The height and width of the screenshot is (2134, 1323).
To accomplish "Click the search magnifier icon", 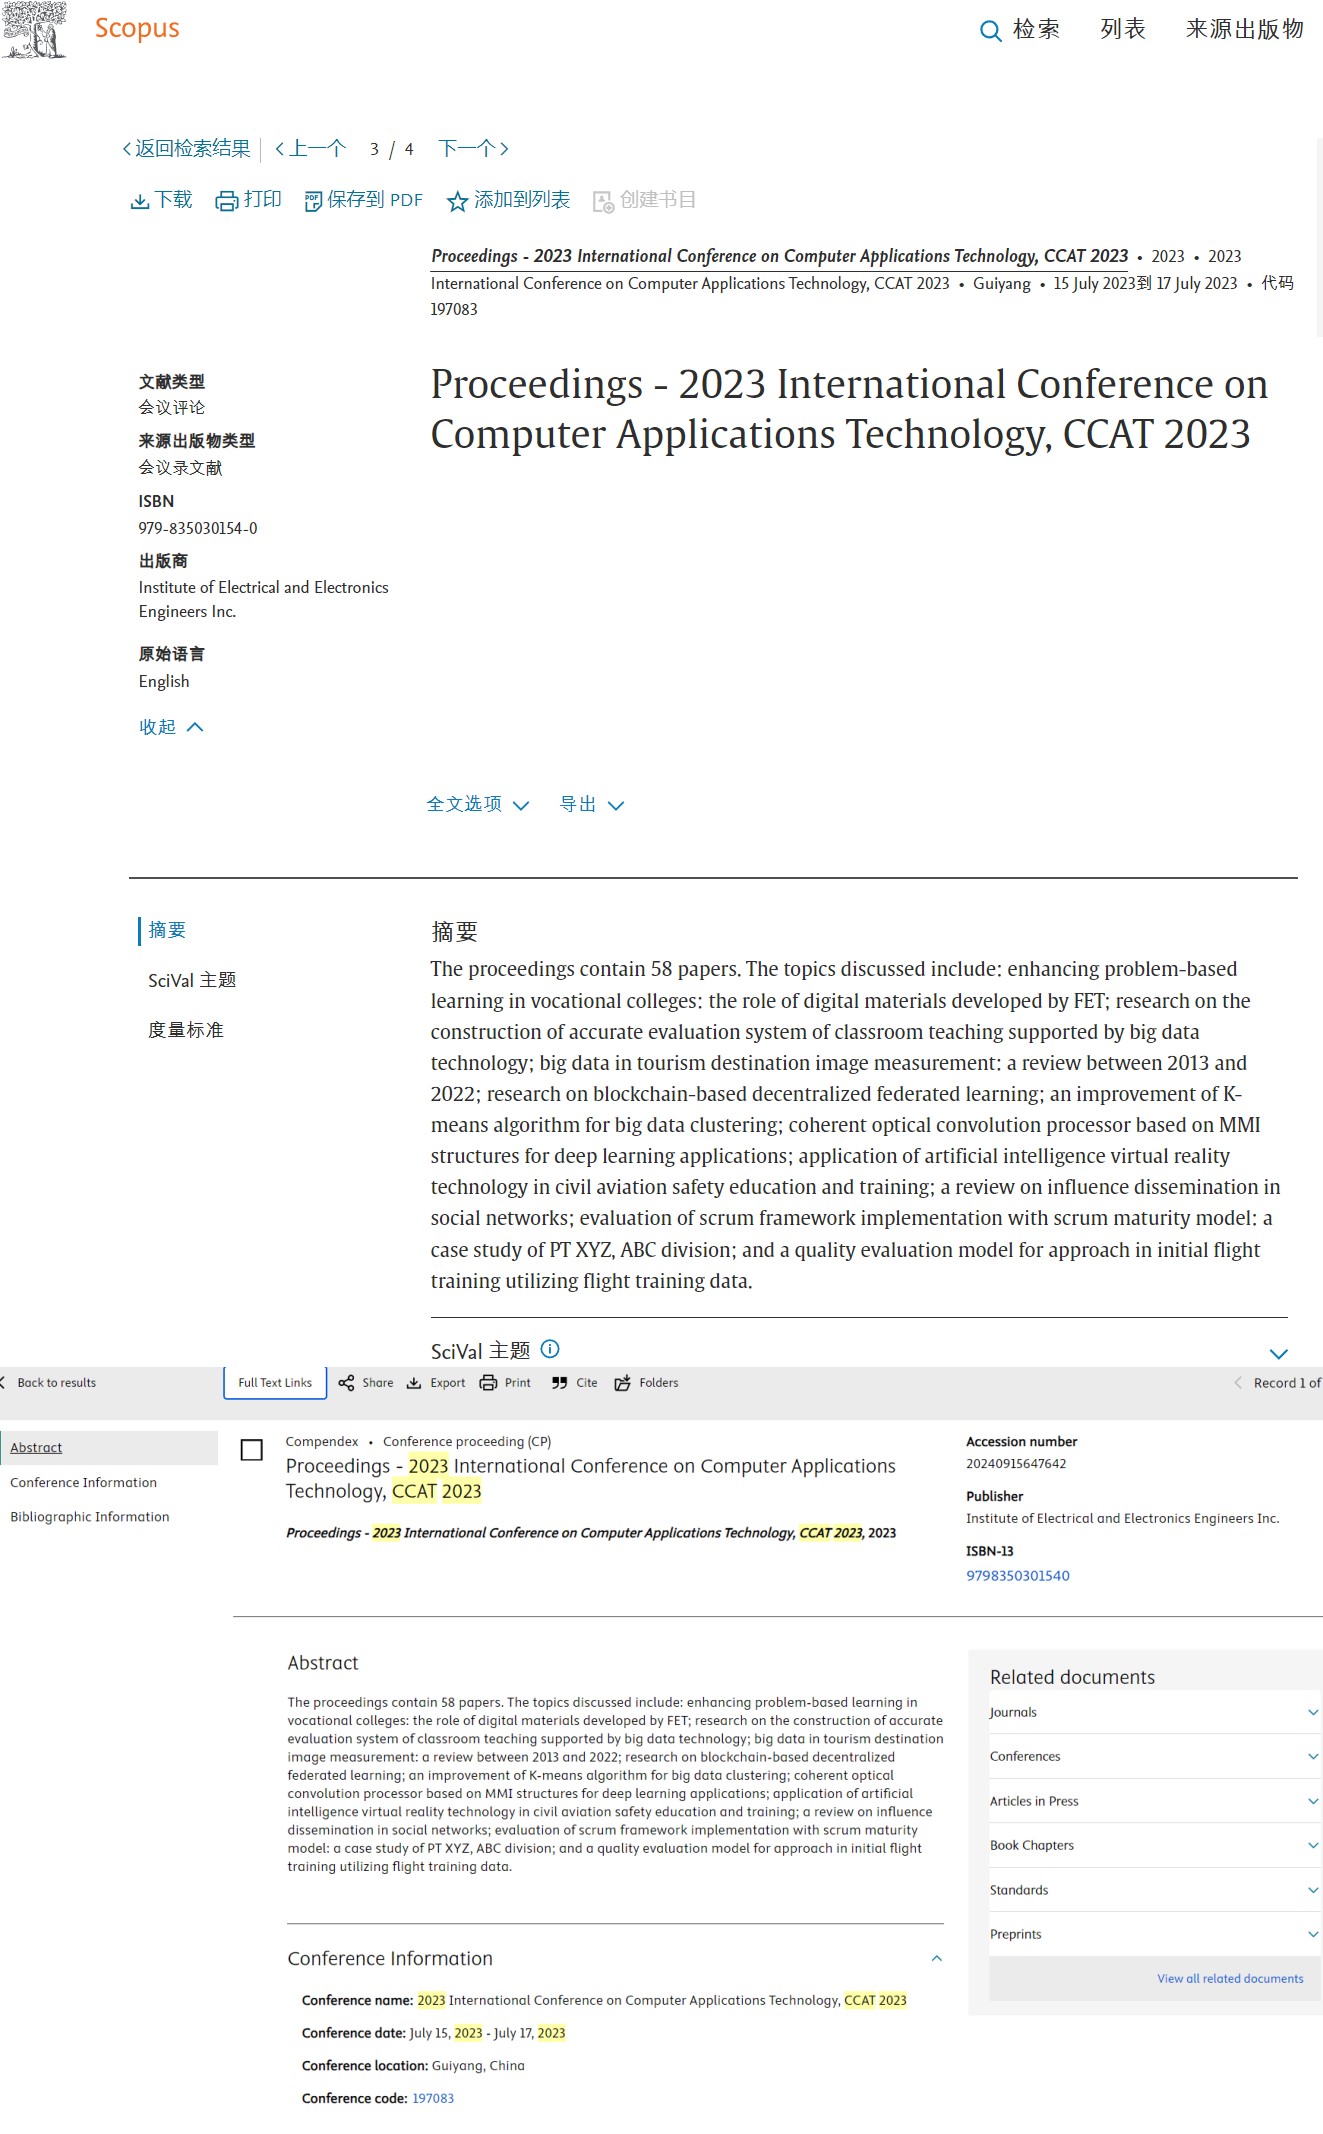I will point(990,31).
